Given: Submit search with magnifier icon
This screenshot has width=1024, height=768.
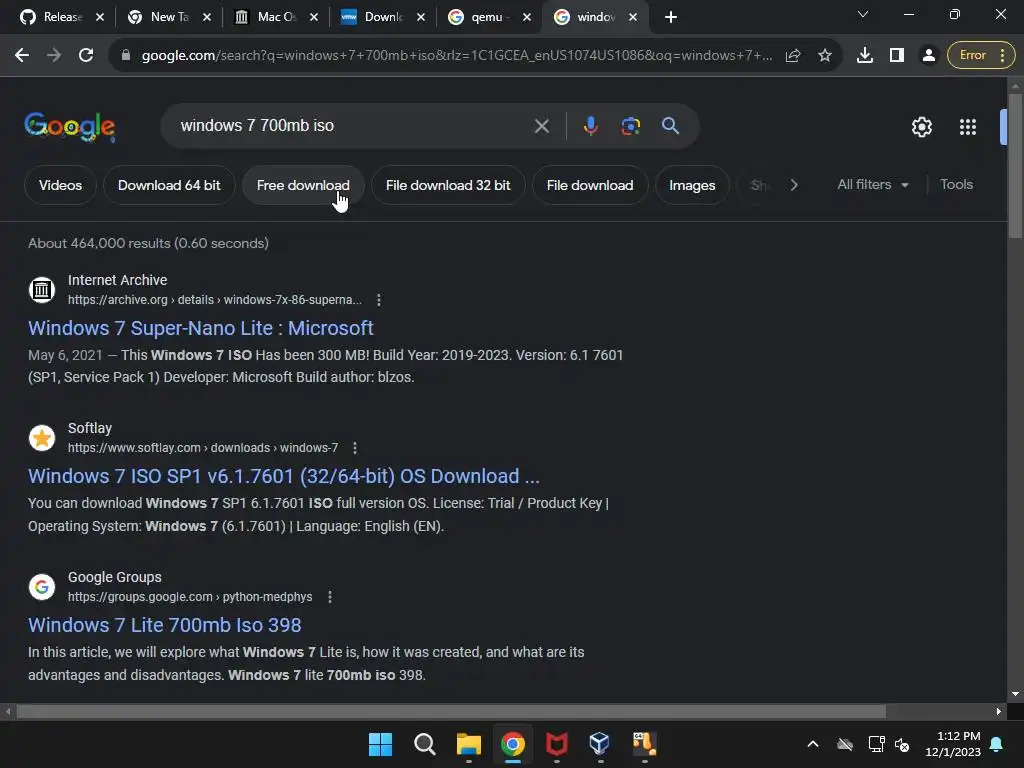Looking at the screenshot, I should (670, 125).
